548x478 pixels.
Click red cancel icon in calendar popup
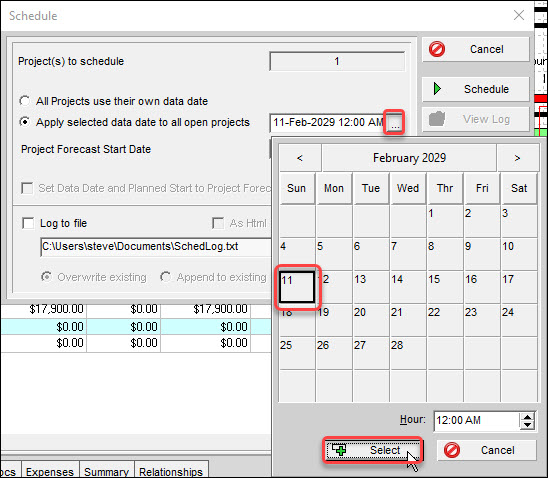452,450
